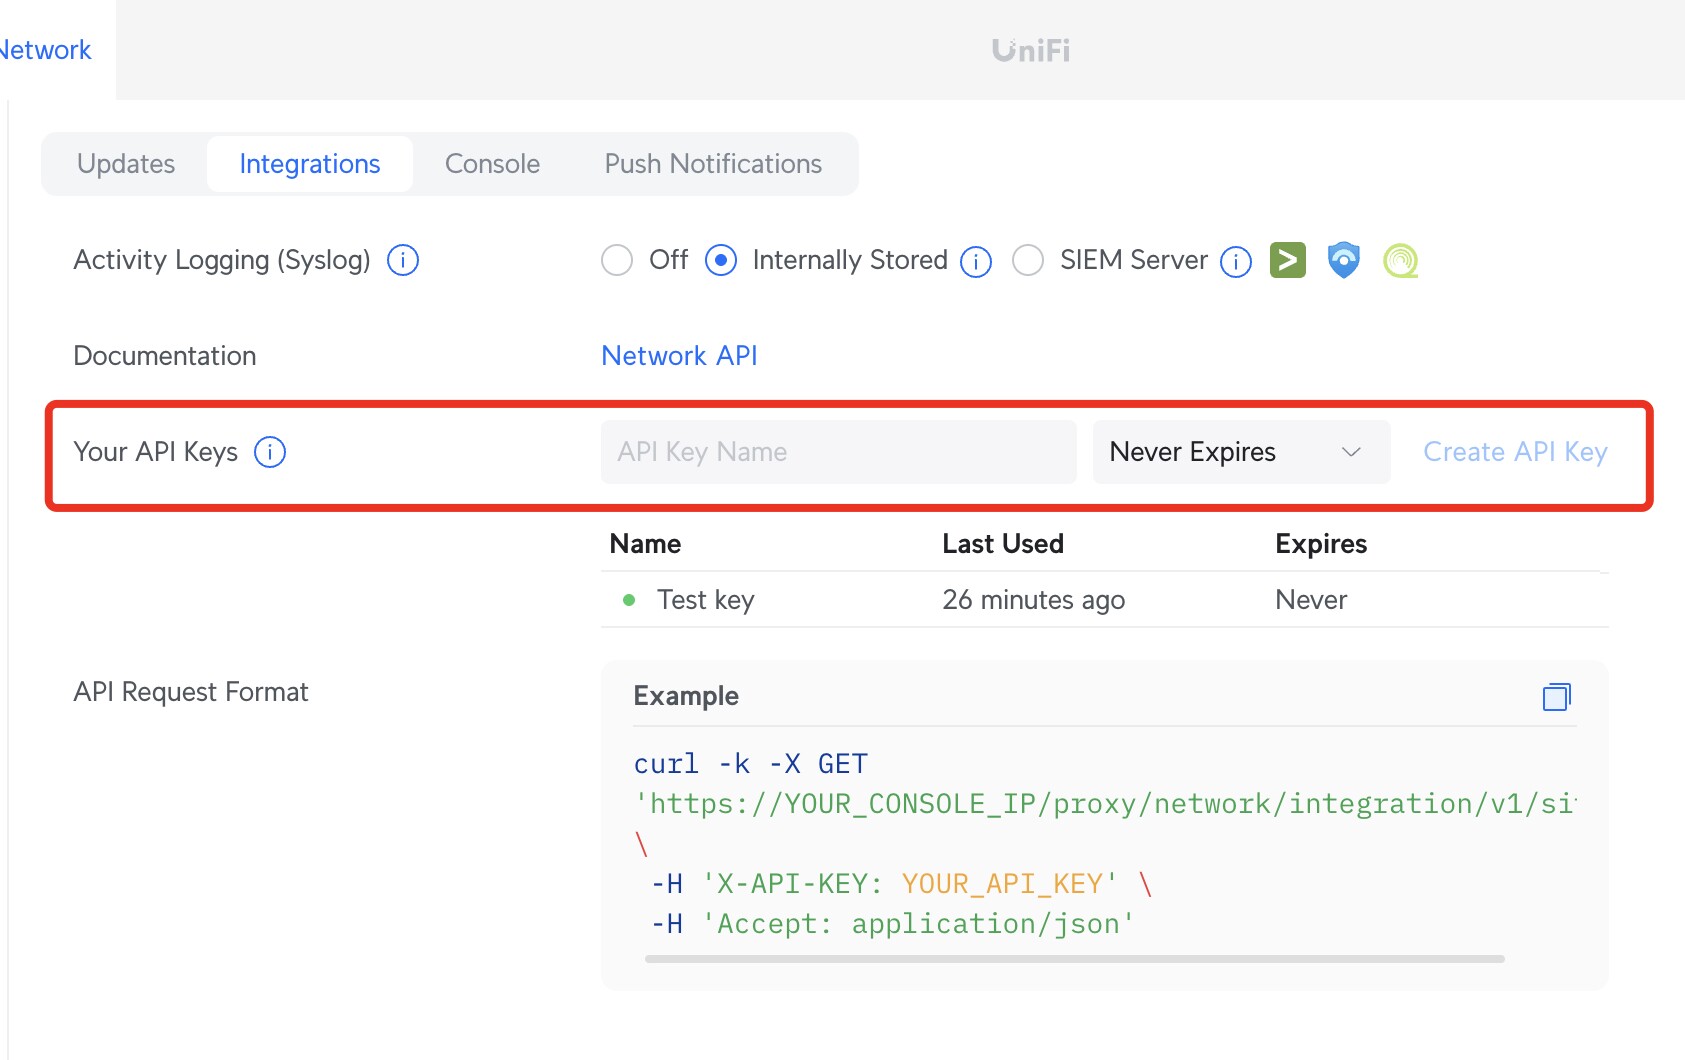Select the SIEM Server radio option

[x=1028, y=260]
